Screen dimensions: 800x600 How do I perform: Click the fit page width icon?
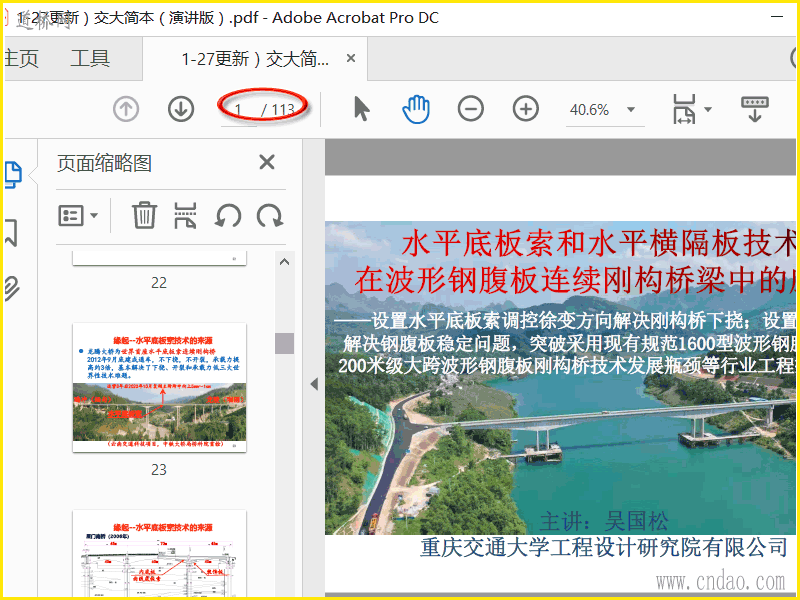[684, 109]
